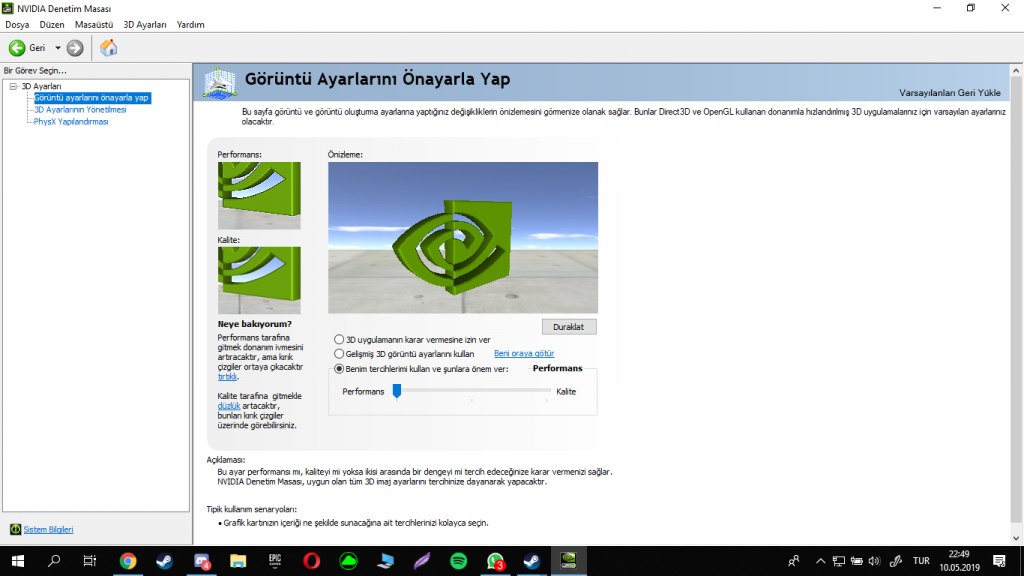Open the Masaüstü menu
The width and height of the screenshot is (1024, 576).
click(93, 25)
